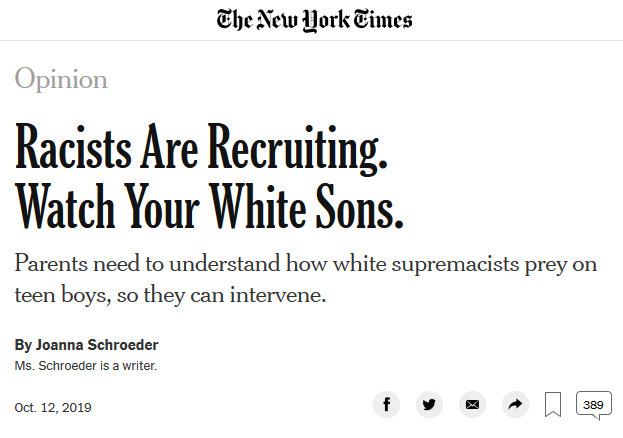Click subheading line starting "Parents need to understand"
Viewport: 623px width, 438px height.
click(x=306, y=266)
